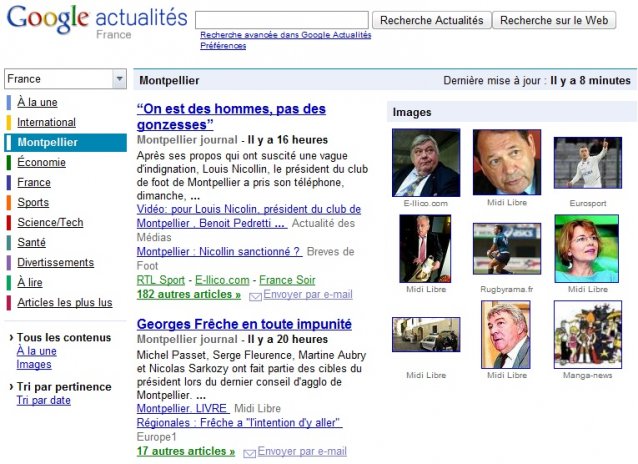638x464 pixels.
Task: Select Sports sidebar section
Action: click(x=33, y=202)
